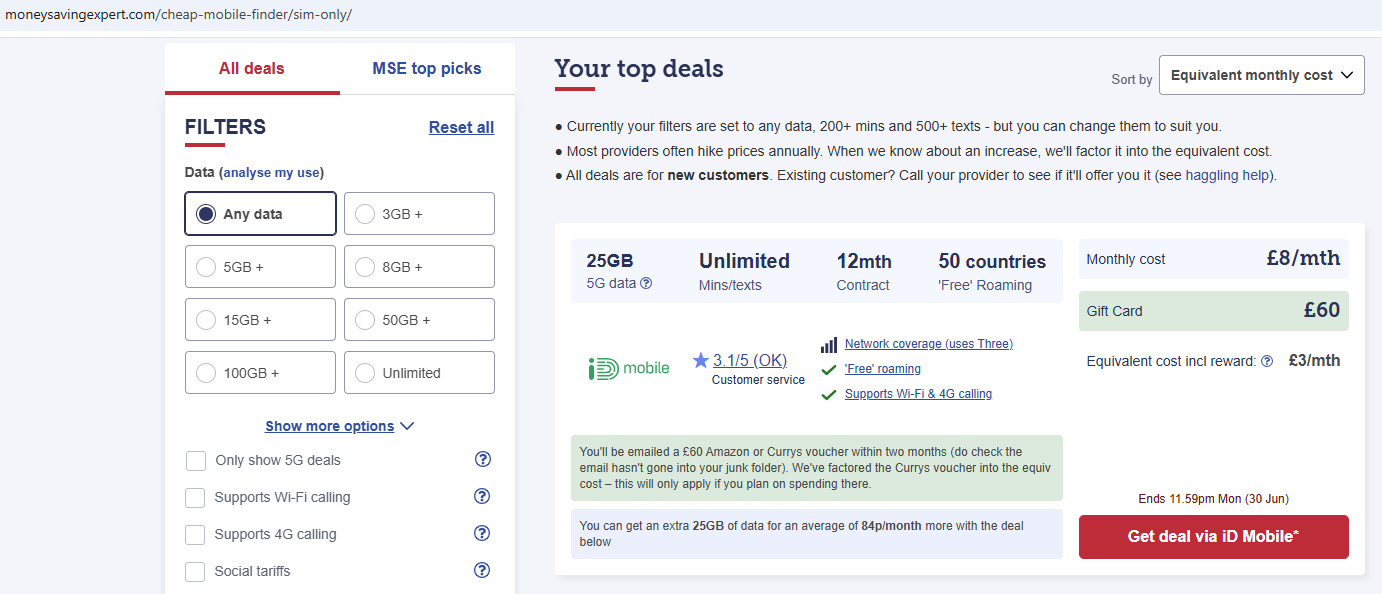The height and width of the screenshot is (594, 1382).
Task: Click the customer service star rating icon
Action: 700,360
